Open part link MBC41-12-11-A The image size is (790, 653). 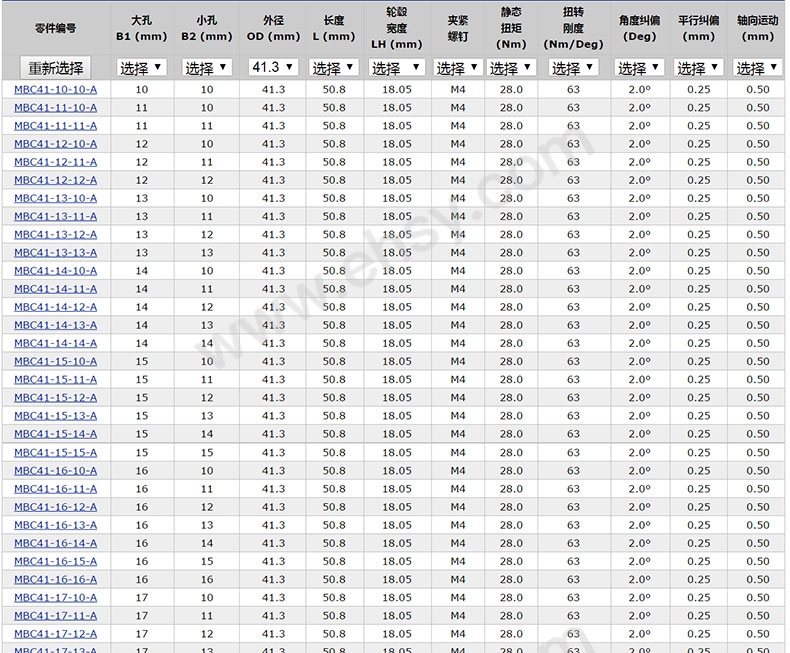click(55, 162)
